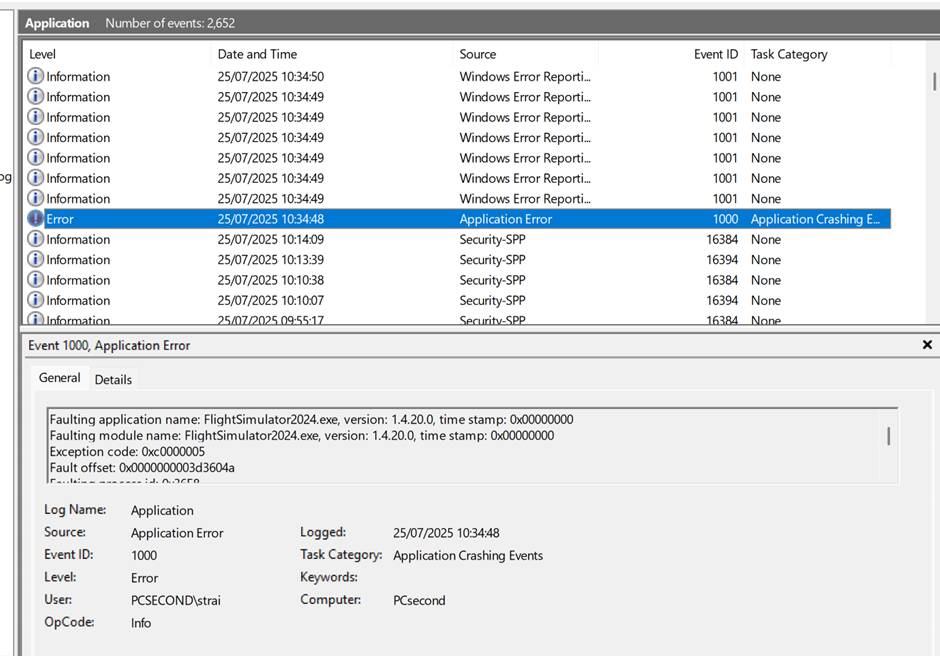
Task: Switch to the Details tab
Action: click(113, 380)
